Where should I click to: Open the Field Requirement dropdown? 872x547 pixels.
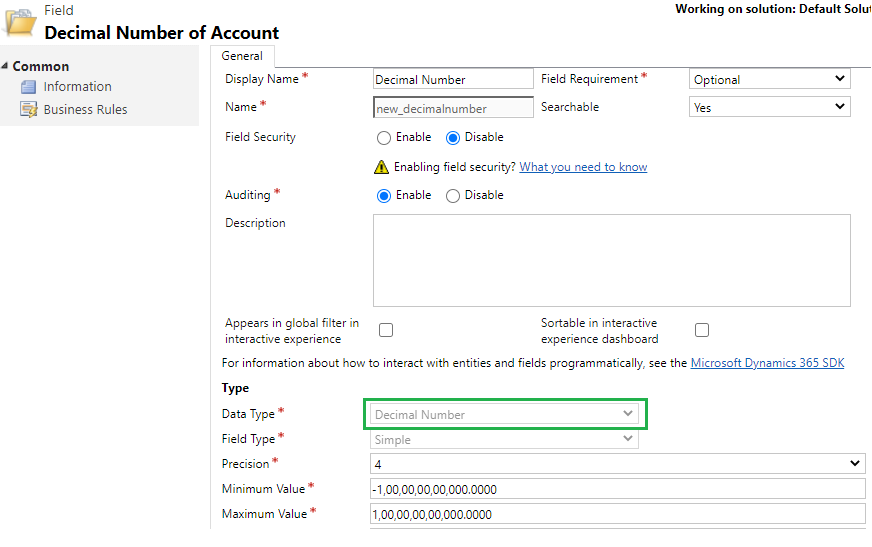point(770,79)
